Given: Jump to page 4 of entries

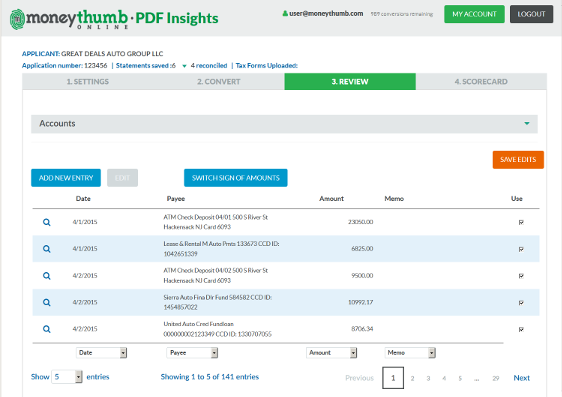Looking at the screenshot, I should pyautogui.click(x=444, y=378).
